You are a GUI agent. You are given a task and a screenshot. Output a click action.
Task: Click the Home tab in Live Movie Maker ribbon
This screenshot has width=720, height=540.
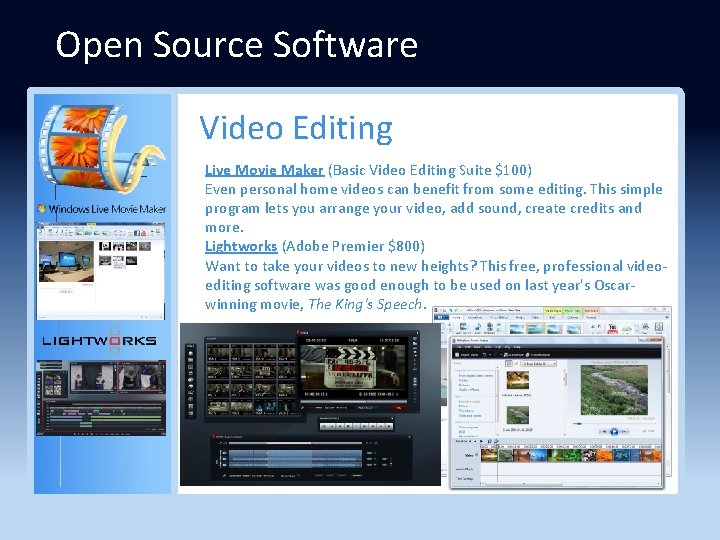[x=456, y=317]
